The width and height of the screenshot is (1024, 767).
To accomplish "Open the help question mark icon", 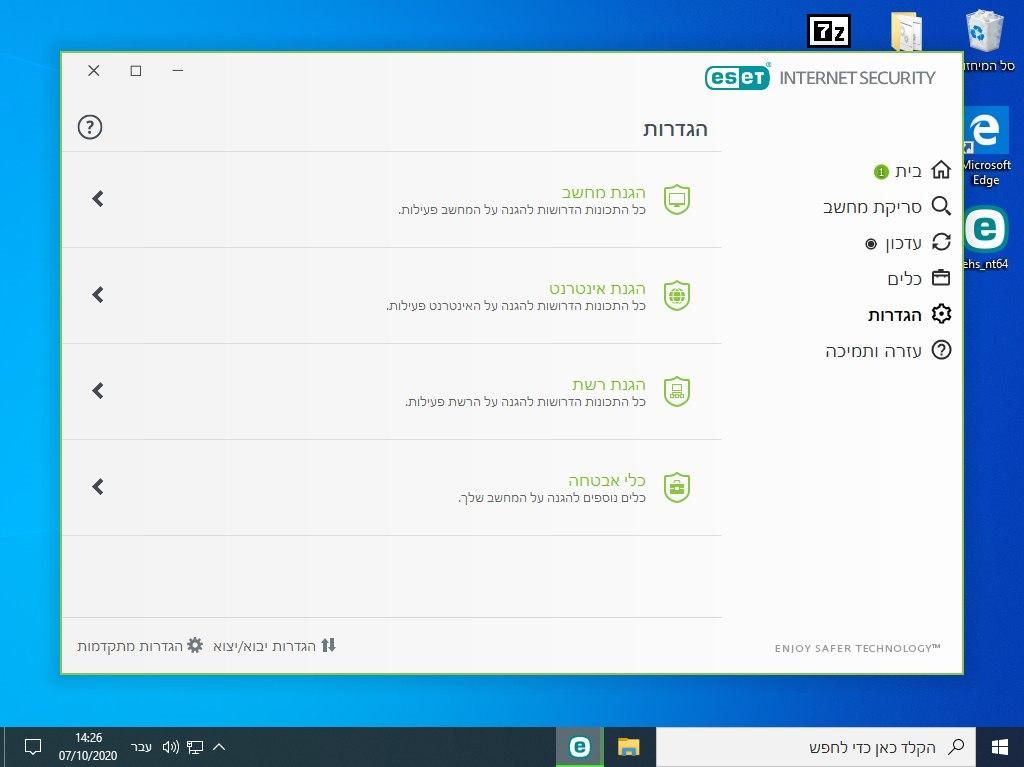I will click(x=90, y=127).
